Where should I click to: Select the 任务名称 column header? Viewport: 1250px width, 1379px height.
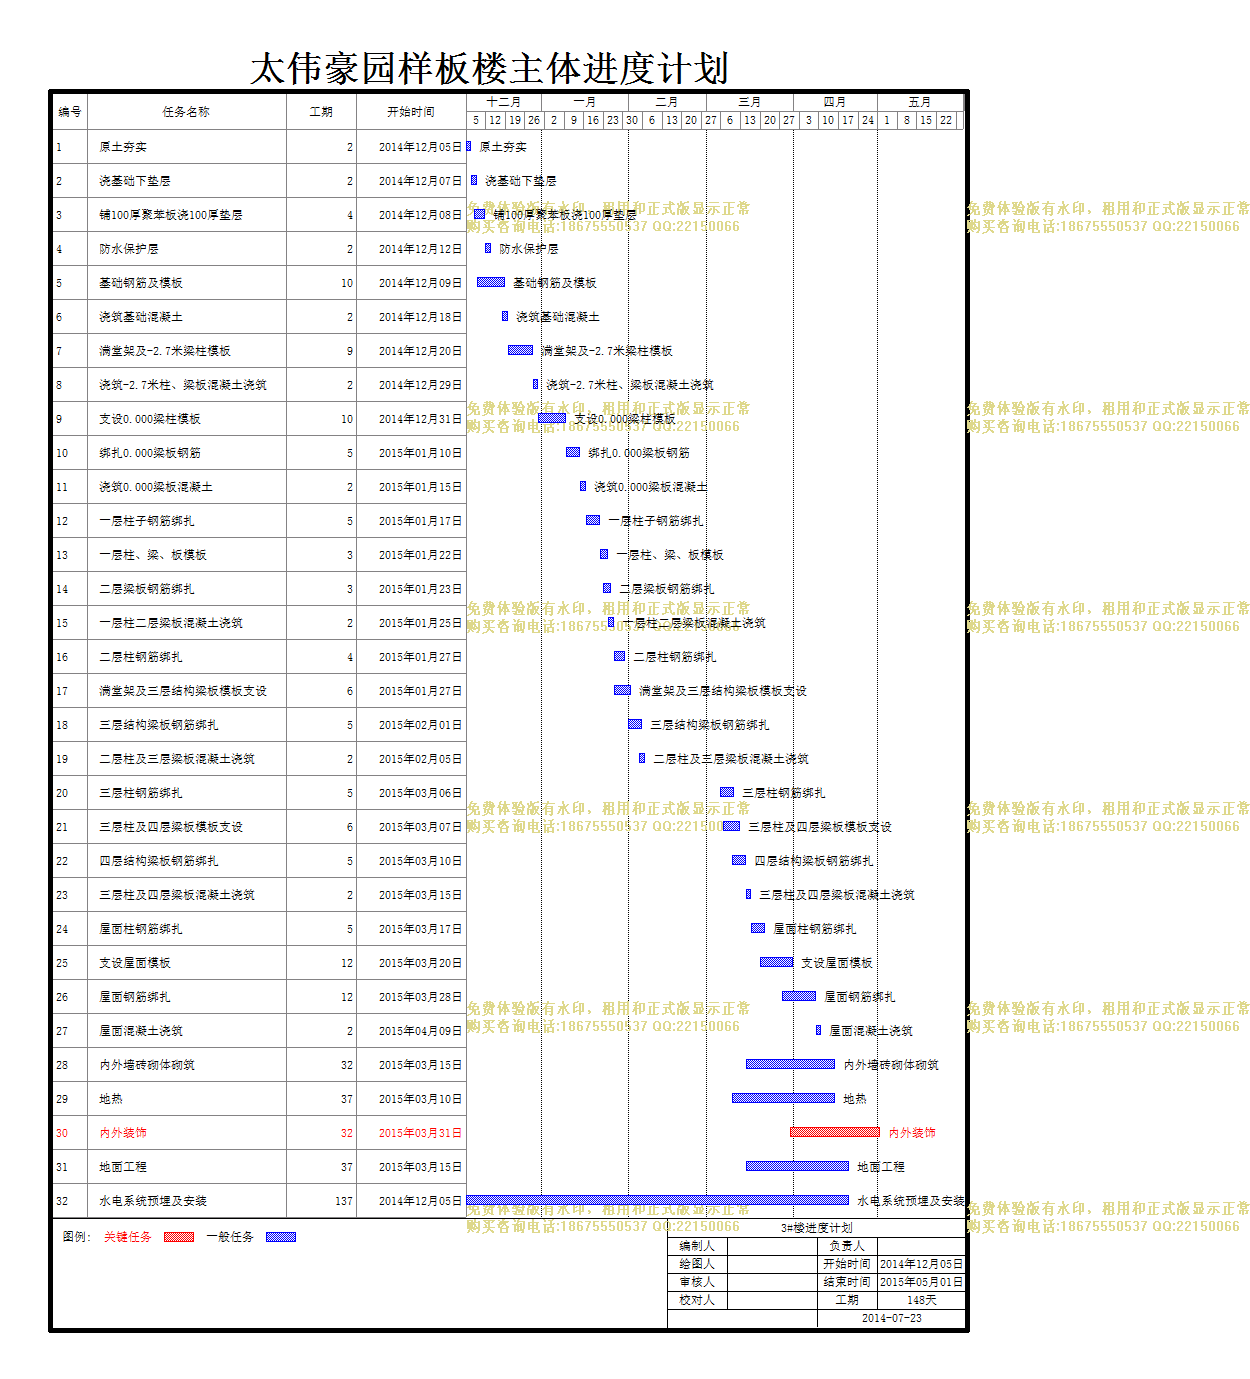(186, 112)
